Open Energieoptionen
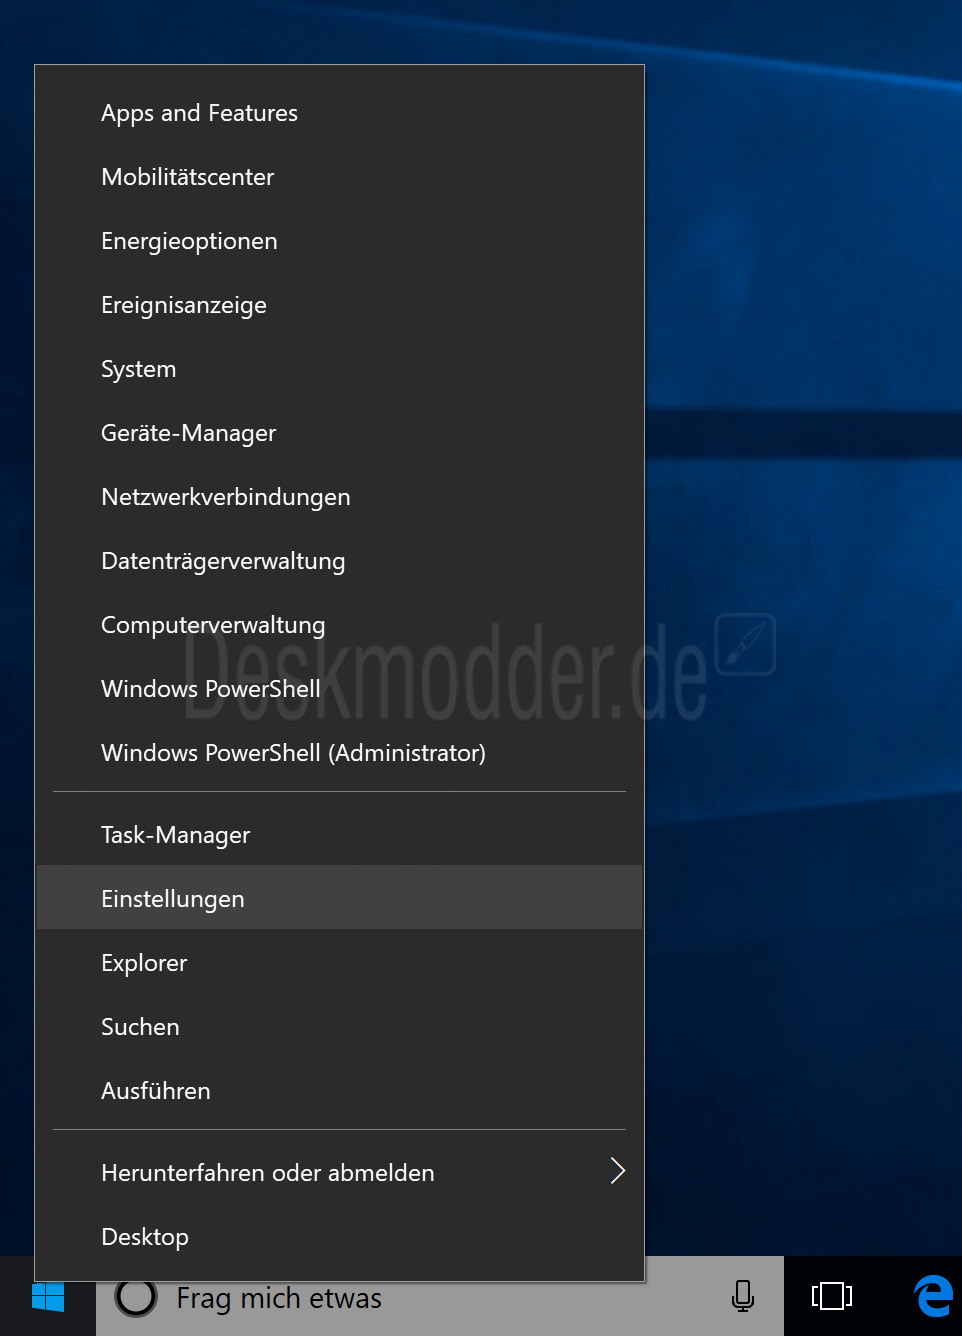 point(340,241)
